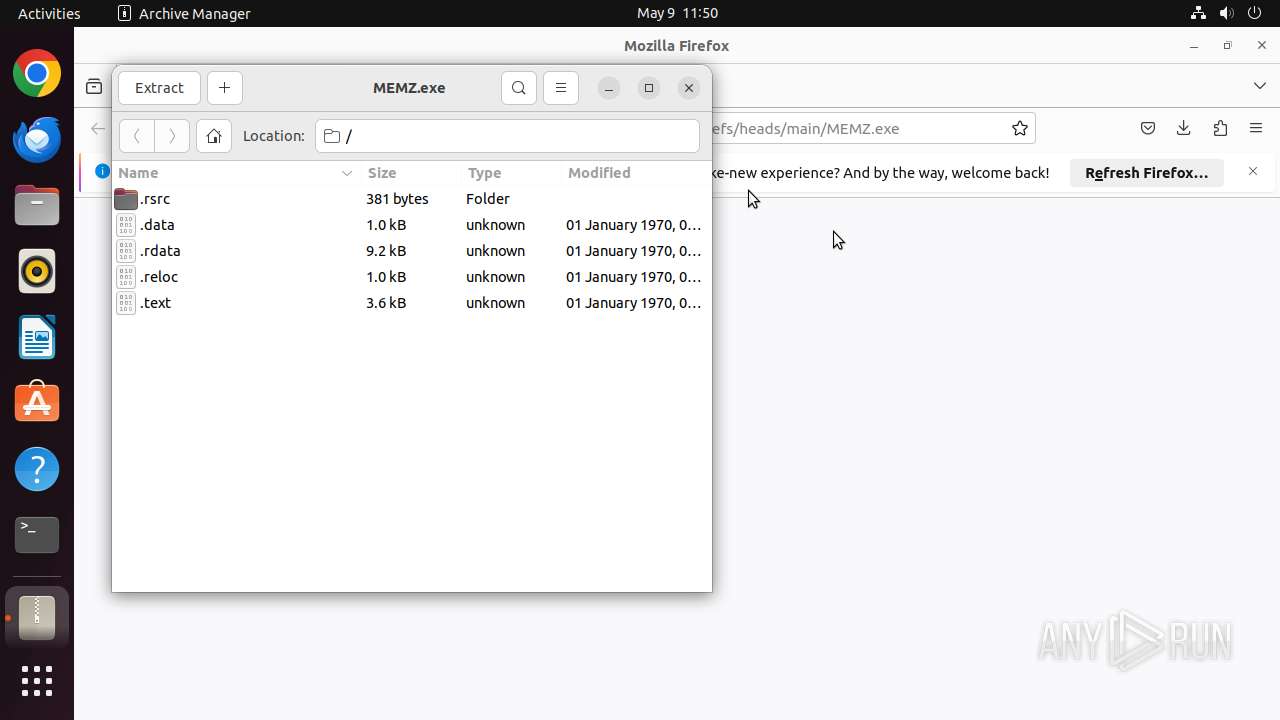
Task: Open Help from the dock
Action: click(37, 469)
